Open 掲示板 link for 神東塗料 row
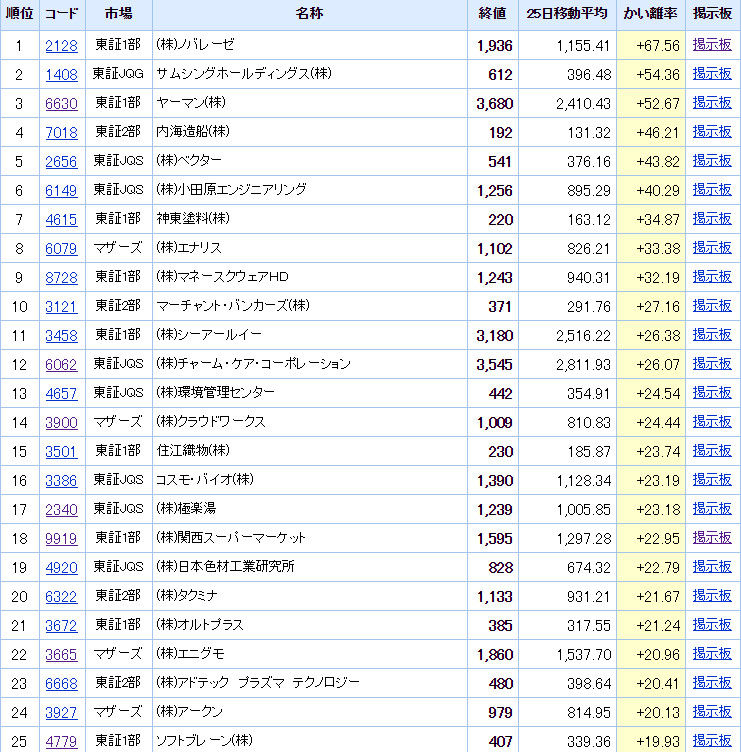This screenshot has height=752, width=741. pyautogui.click(x=712, y=219)
